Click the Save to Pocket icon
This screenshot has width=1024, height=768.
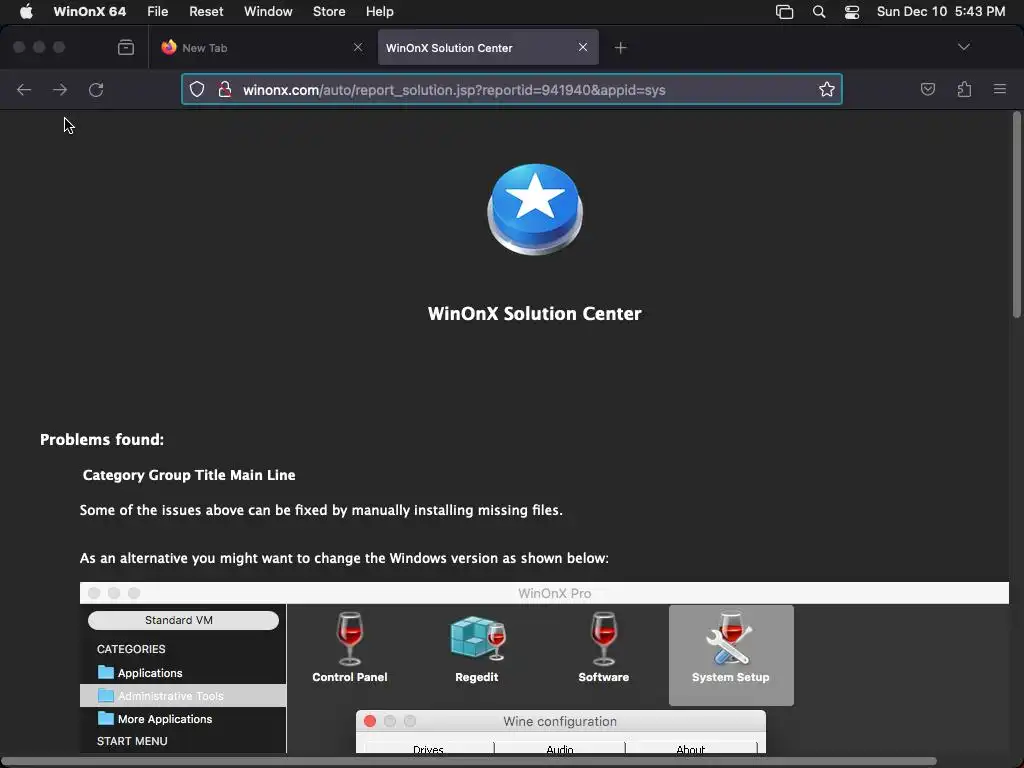click(927, 89)
